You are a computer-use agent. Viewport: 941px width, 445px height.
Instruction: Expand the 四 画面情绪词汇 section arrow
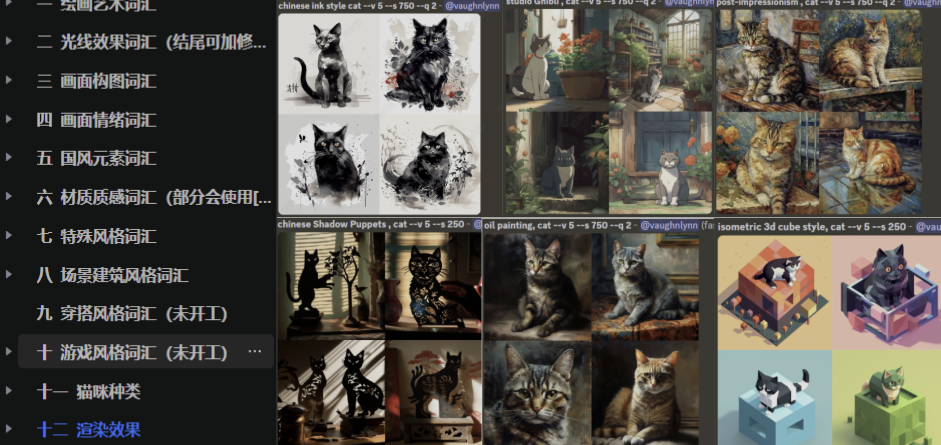(x=8, y=119)
